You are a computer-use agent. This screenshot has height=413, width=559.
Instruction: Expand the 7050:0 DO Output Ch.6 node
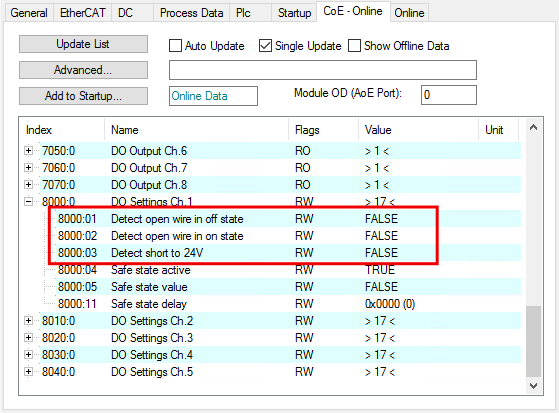[x=29, y=151]
